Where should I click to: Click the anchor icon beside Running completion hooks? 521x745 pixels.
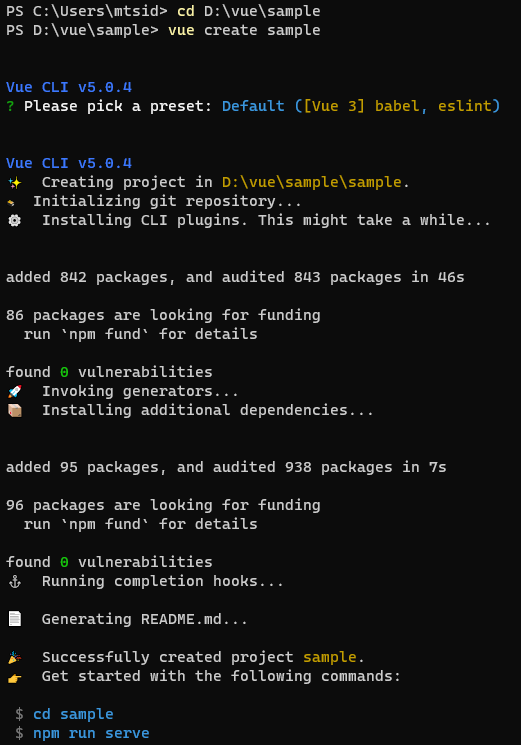tap(15, 582)
